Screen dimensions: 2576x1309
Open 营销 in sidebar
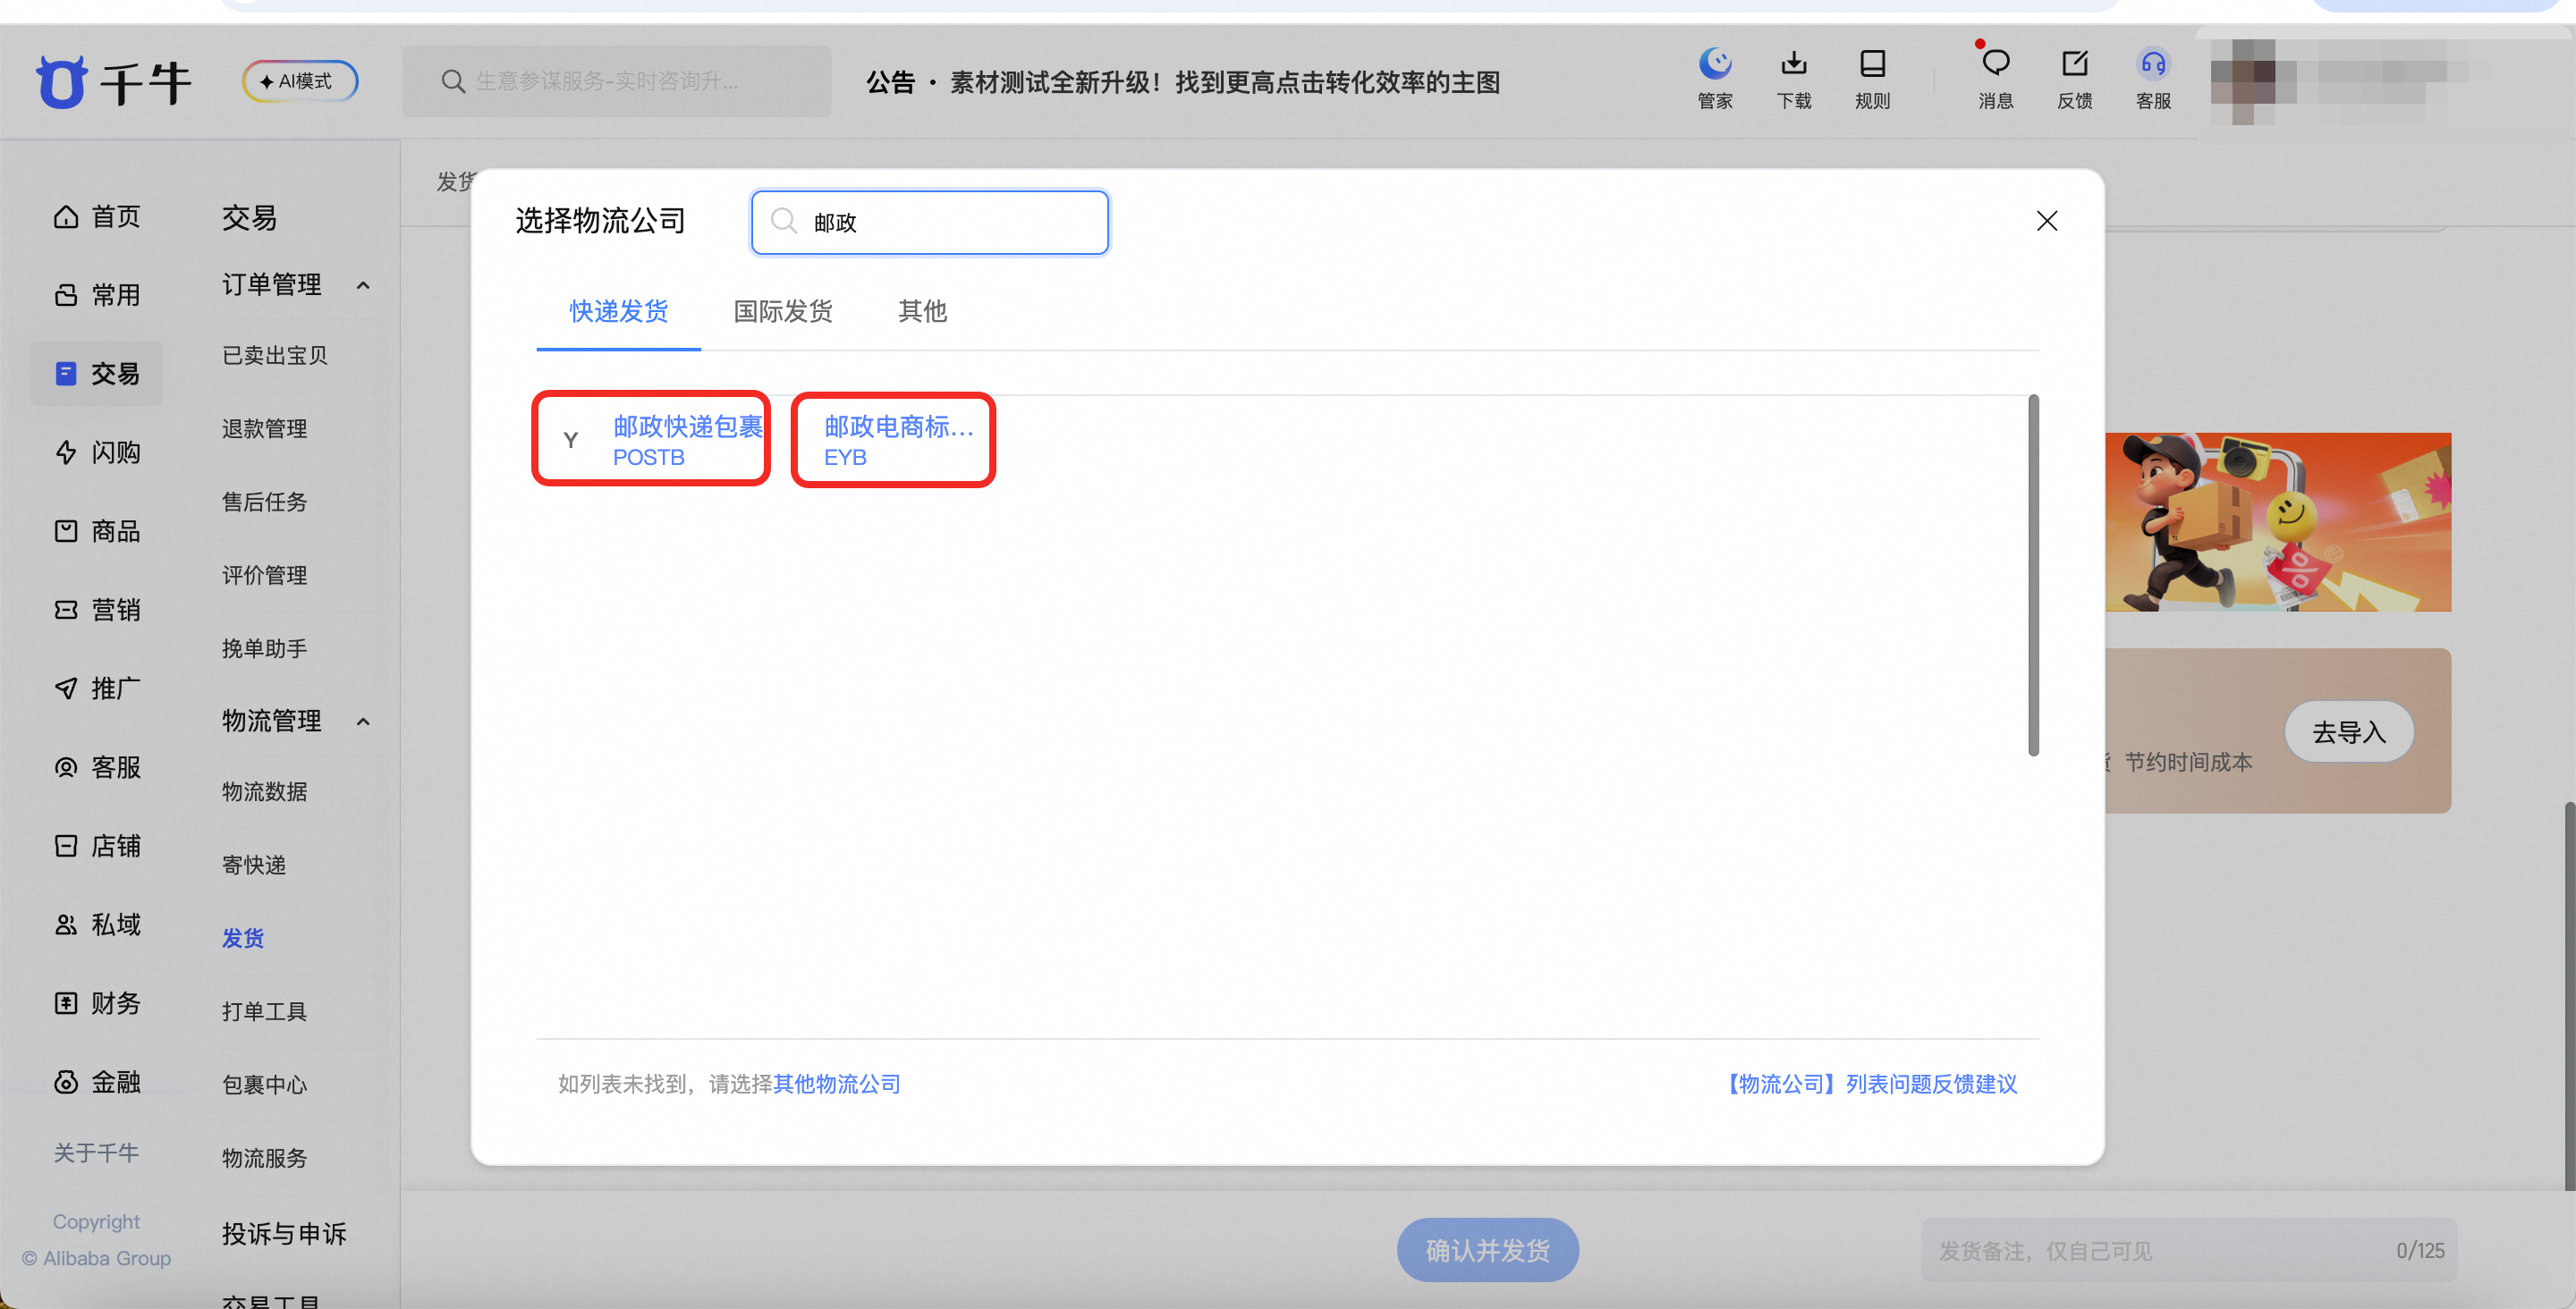click(x=97, y=609)
